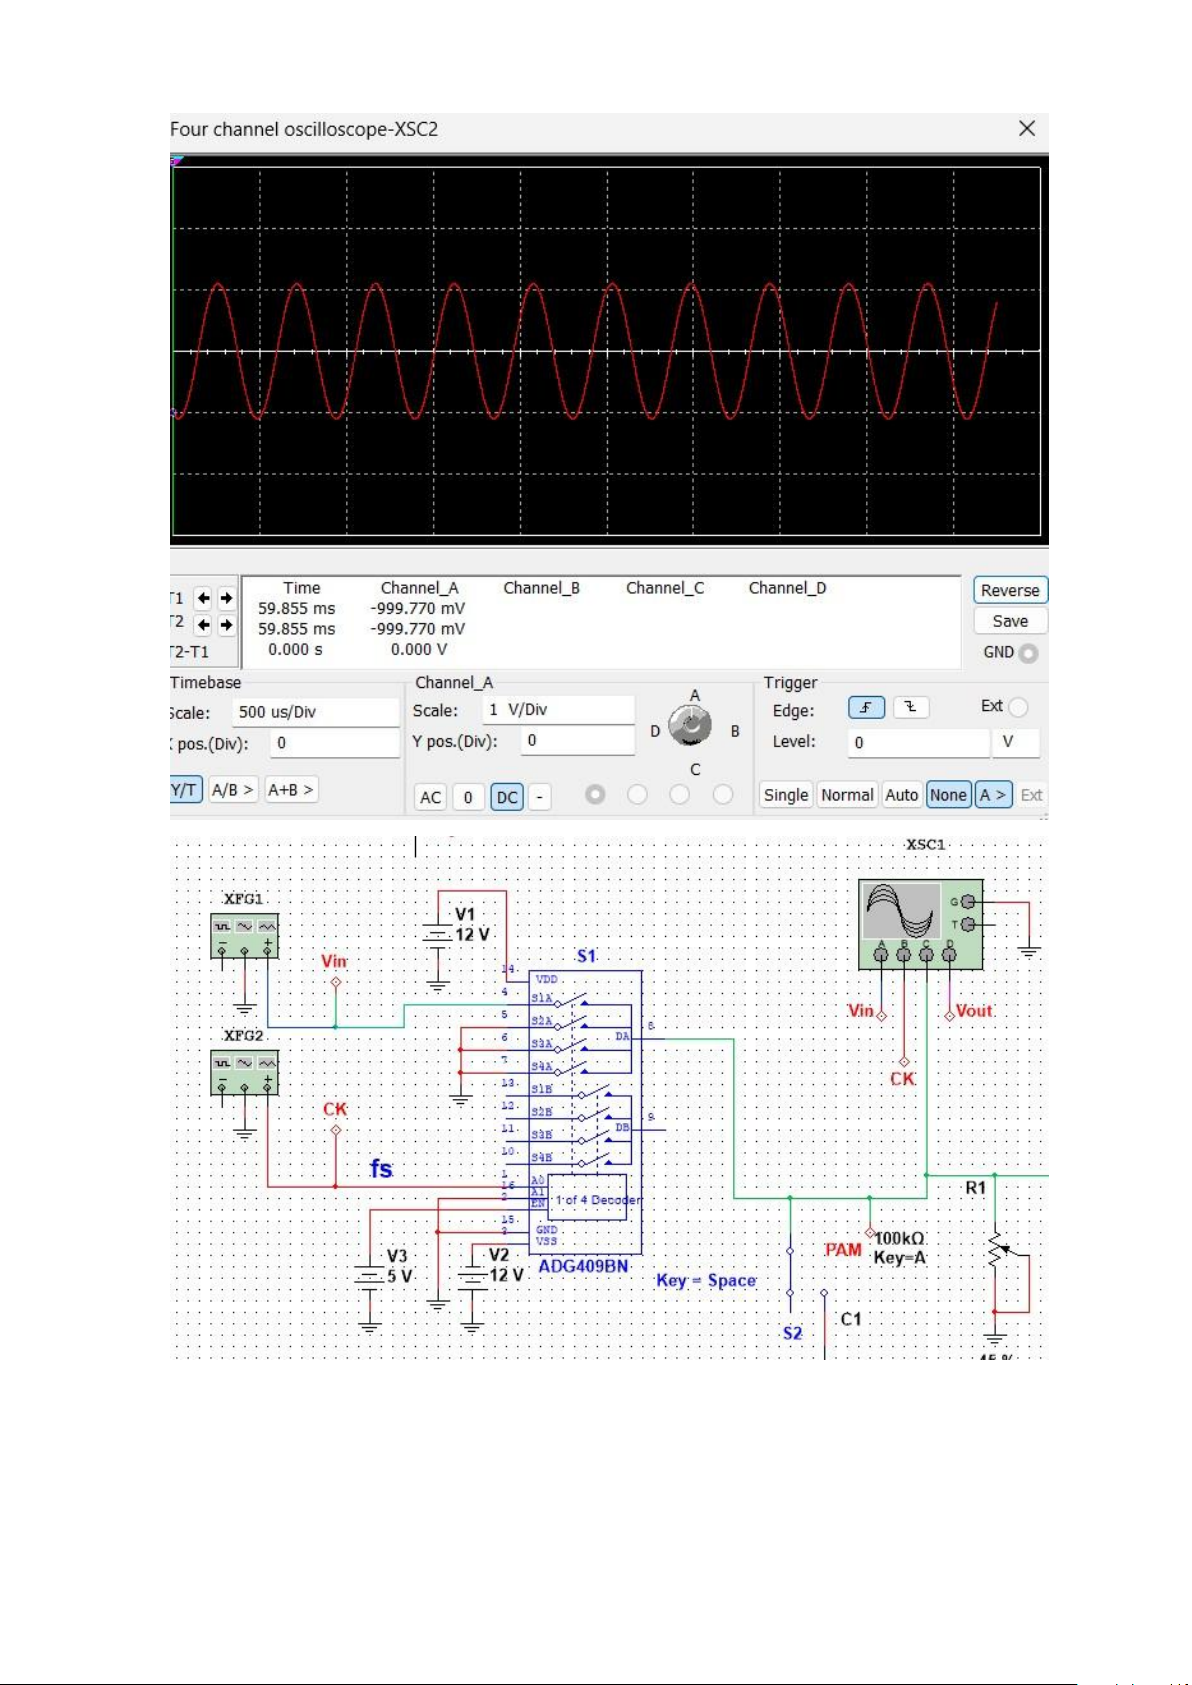Close the XSC2 oscilloscope window
This screenshot has height=1685, width=1192.
(1026, 128)
